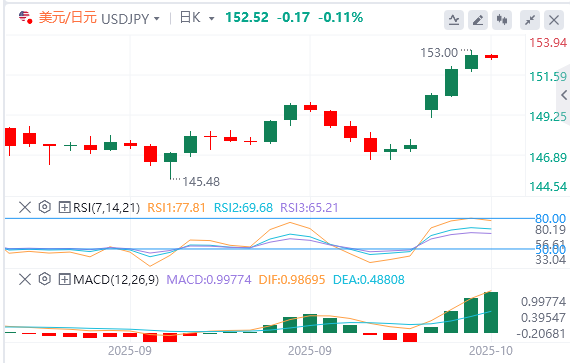
Task: Remove the RSI indicator panel
Action: 25,207
